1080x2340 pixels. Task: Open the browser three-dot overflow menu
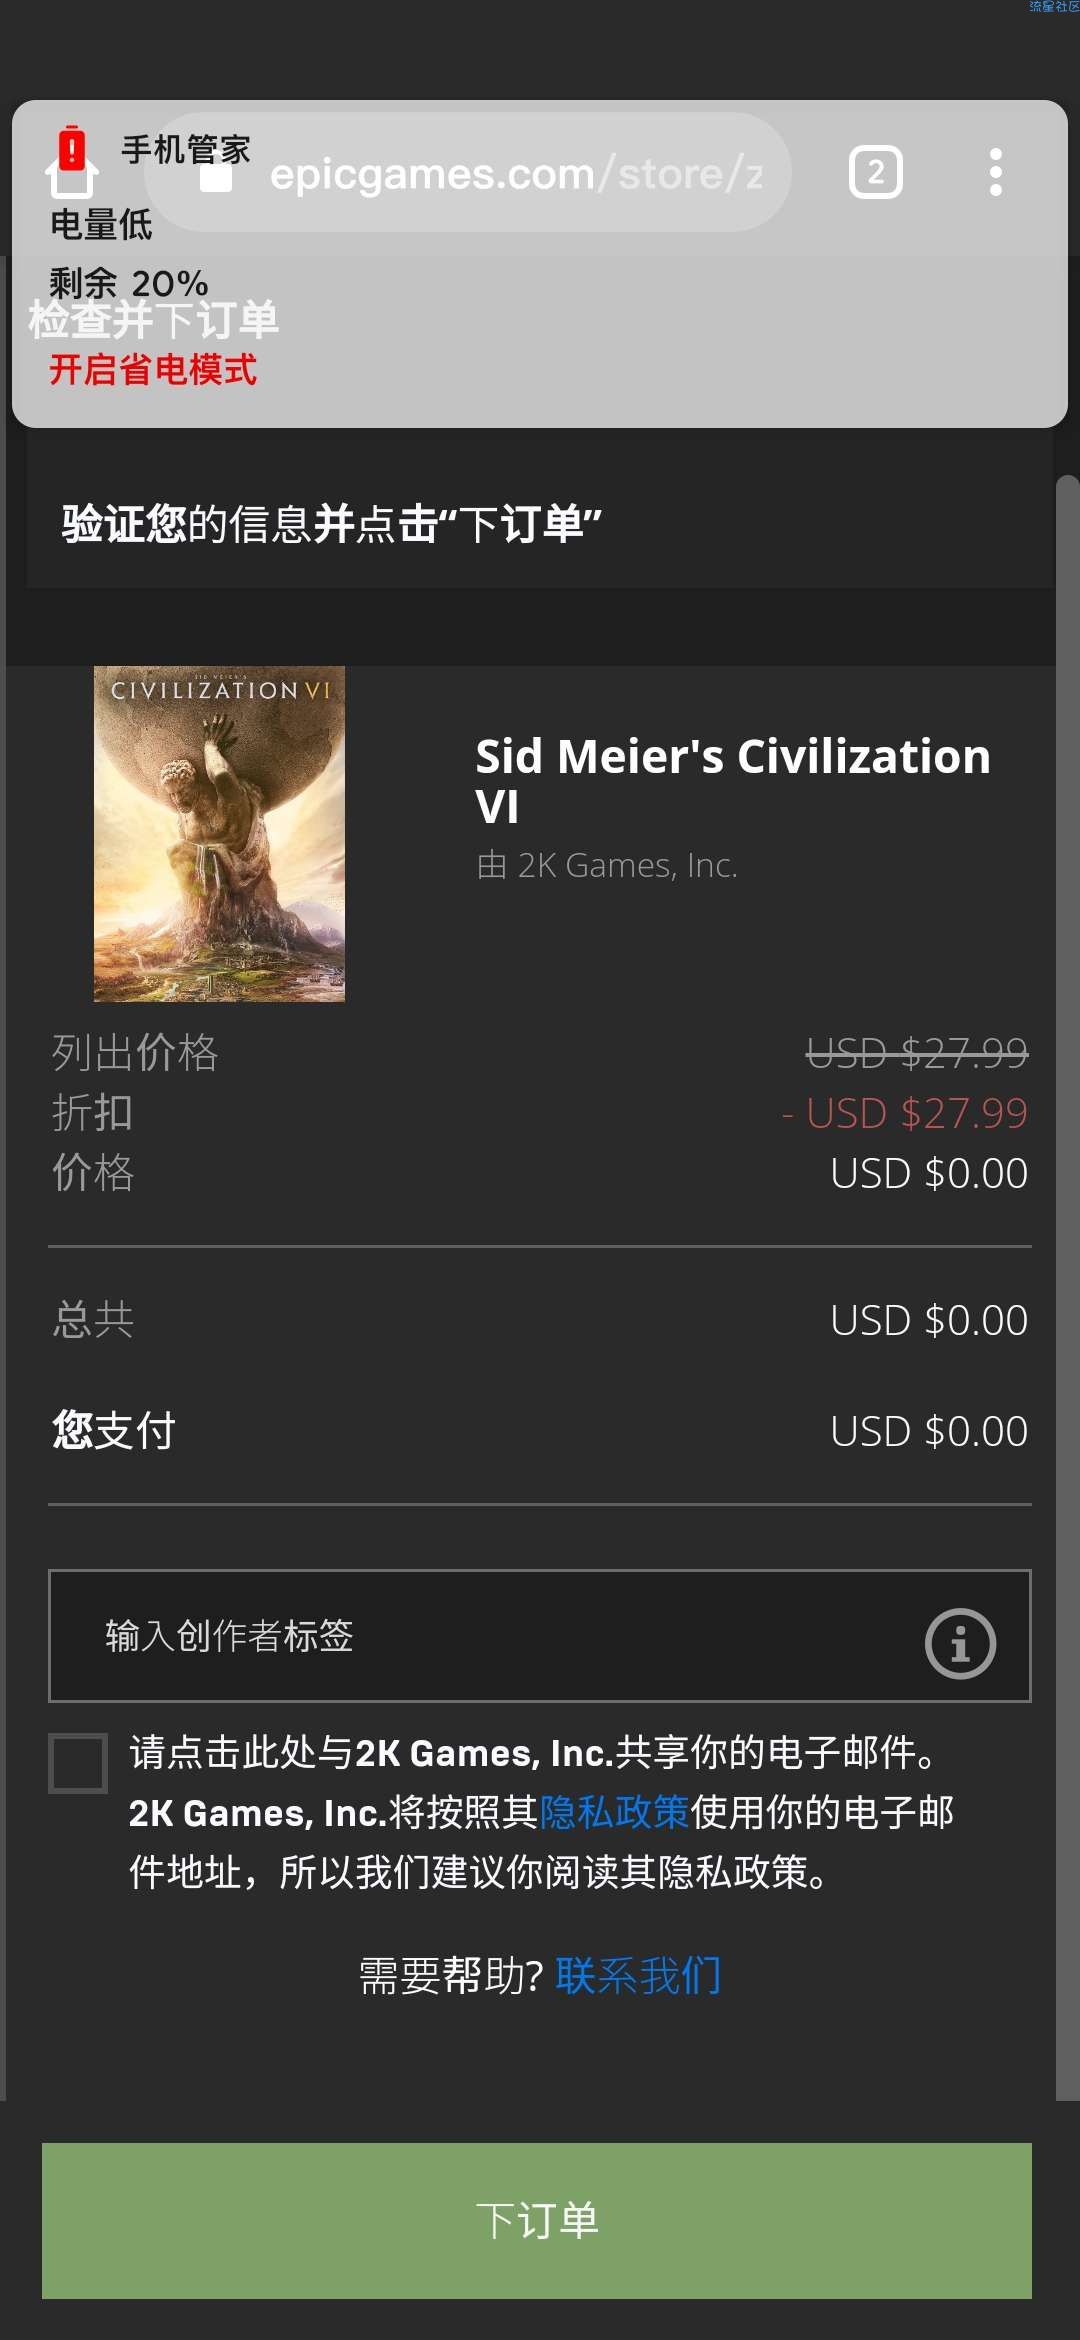click(x=995, y=172)
